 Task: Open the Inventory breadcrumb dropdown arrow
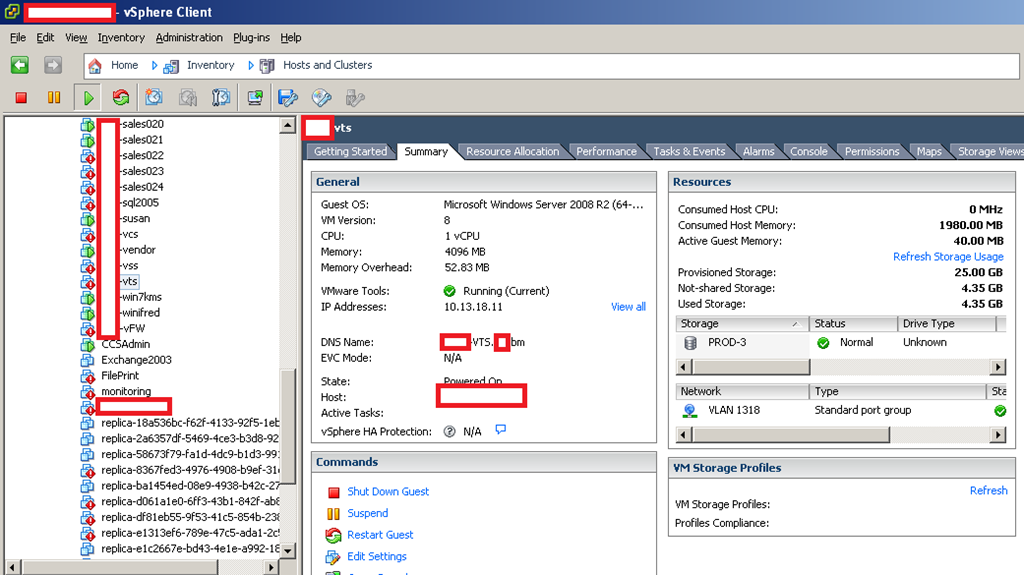[x=251, y=65]
